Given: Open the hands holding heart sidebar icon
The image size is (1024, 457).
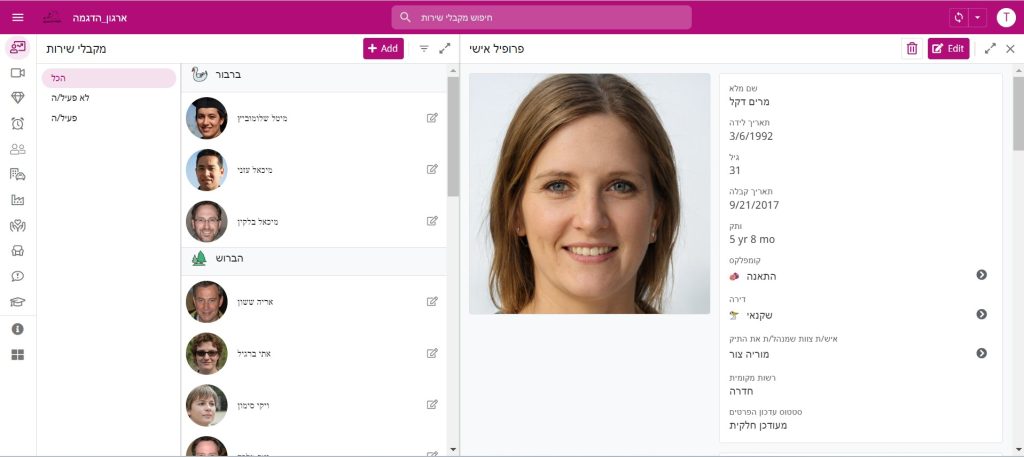Looking at the screenshot, I should pos(18,226).
